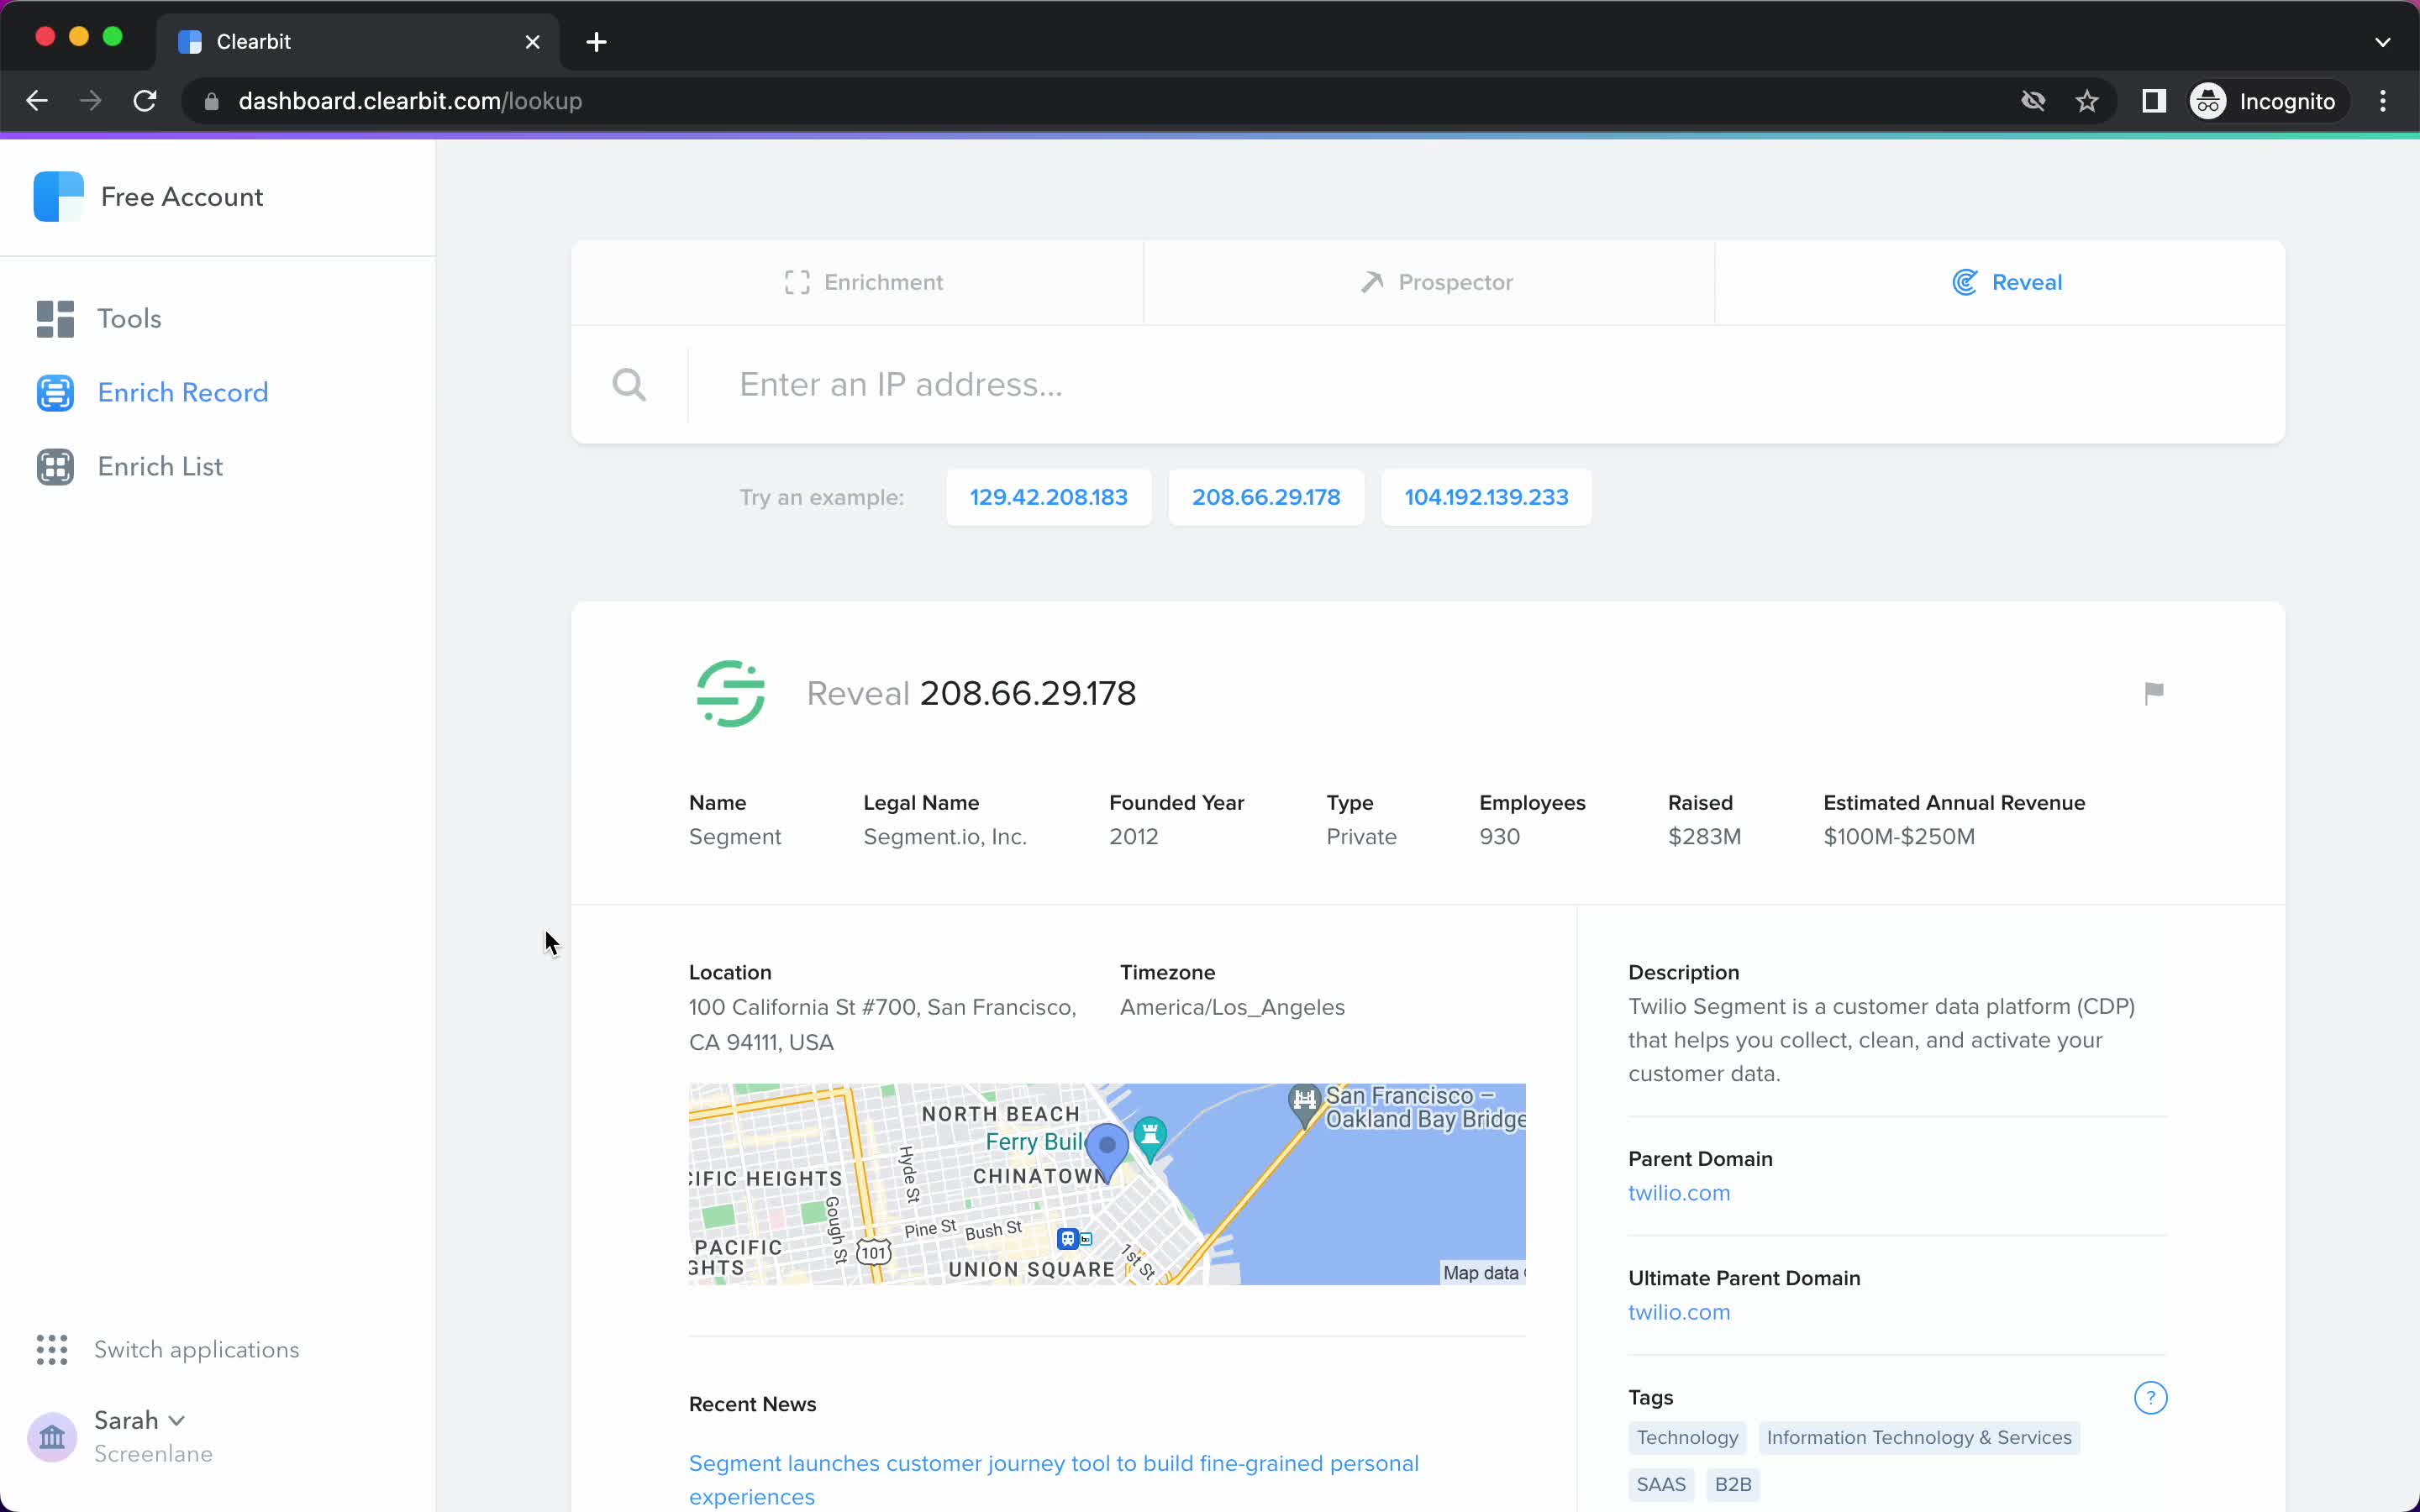The image size is (2420, 1512).
Task: Expand the Sarah account dropdown
Action: (139, 1420)
